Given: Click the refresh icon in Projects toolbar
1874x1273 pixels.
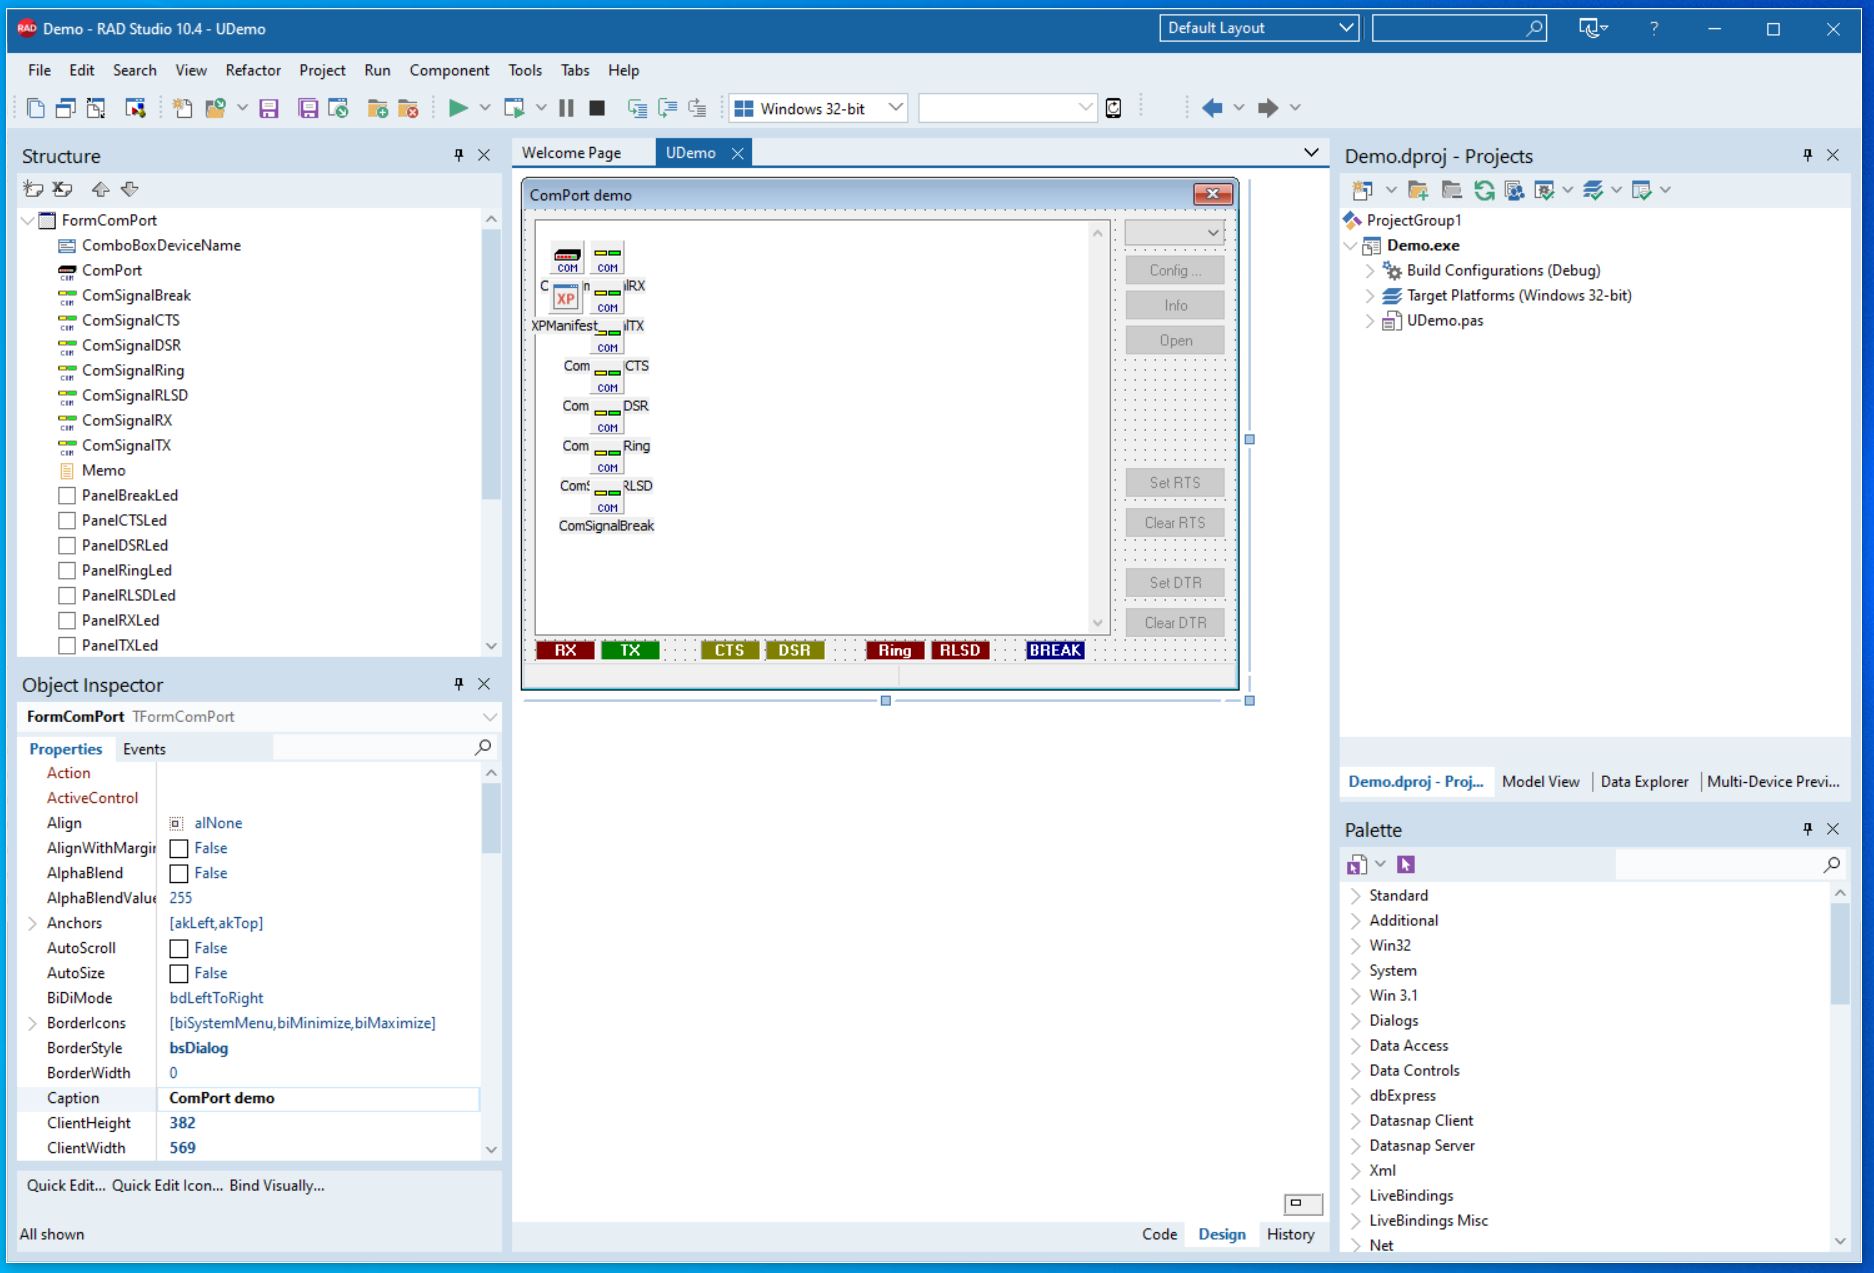Looking at the screenshot, I should coord(1484,190).
